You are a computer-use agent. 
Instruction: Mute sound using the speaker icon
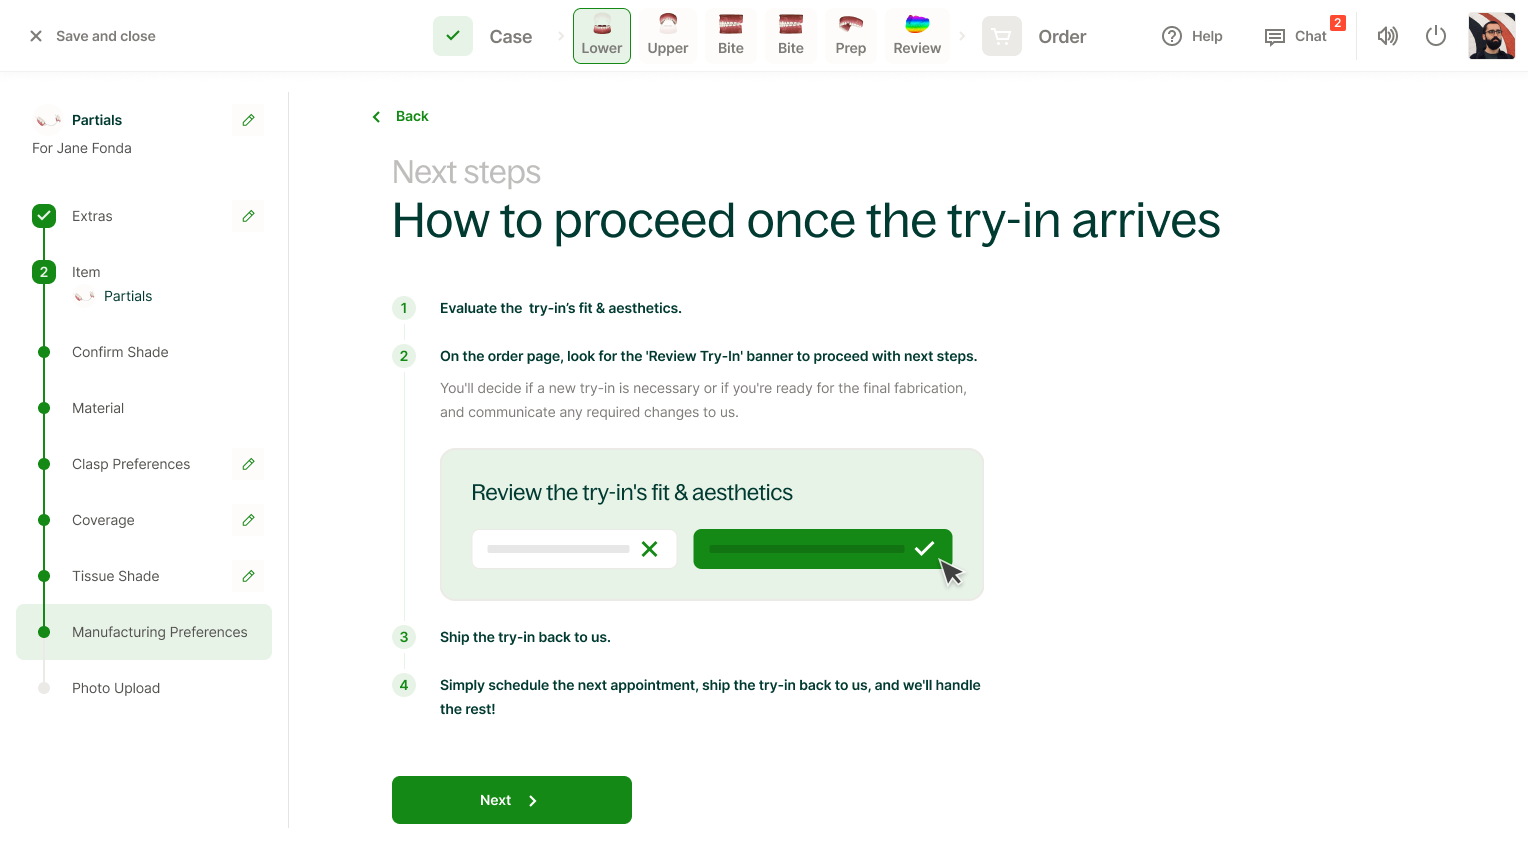(1388, 36)
